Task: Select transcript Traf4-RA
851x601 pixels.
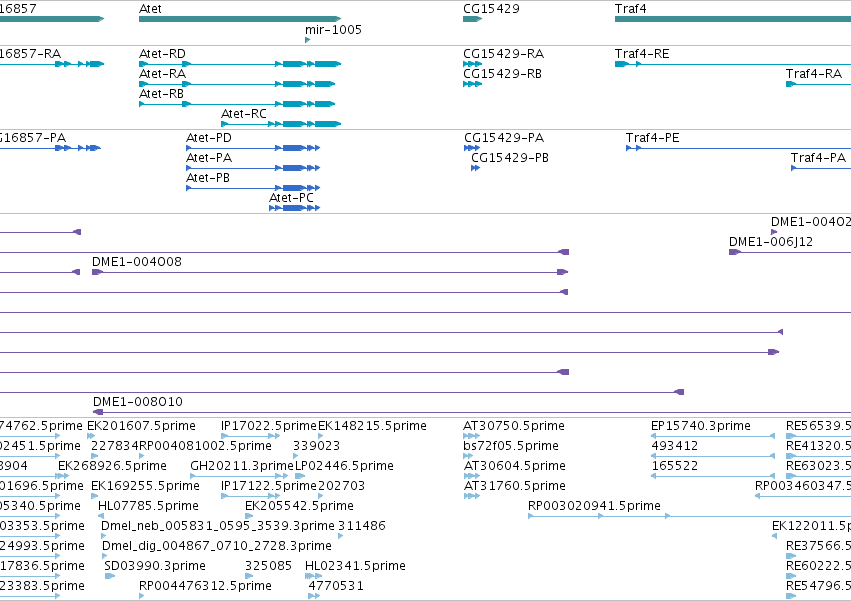Action: pyautogui.click(x=818, y=84)
